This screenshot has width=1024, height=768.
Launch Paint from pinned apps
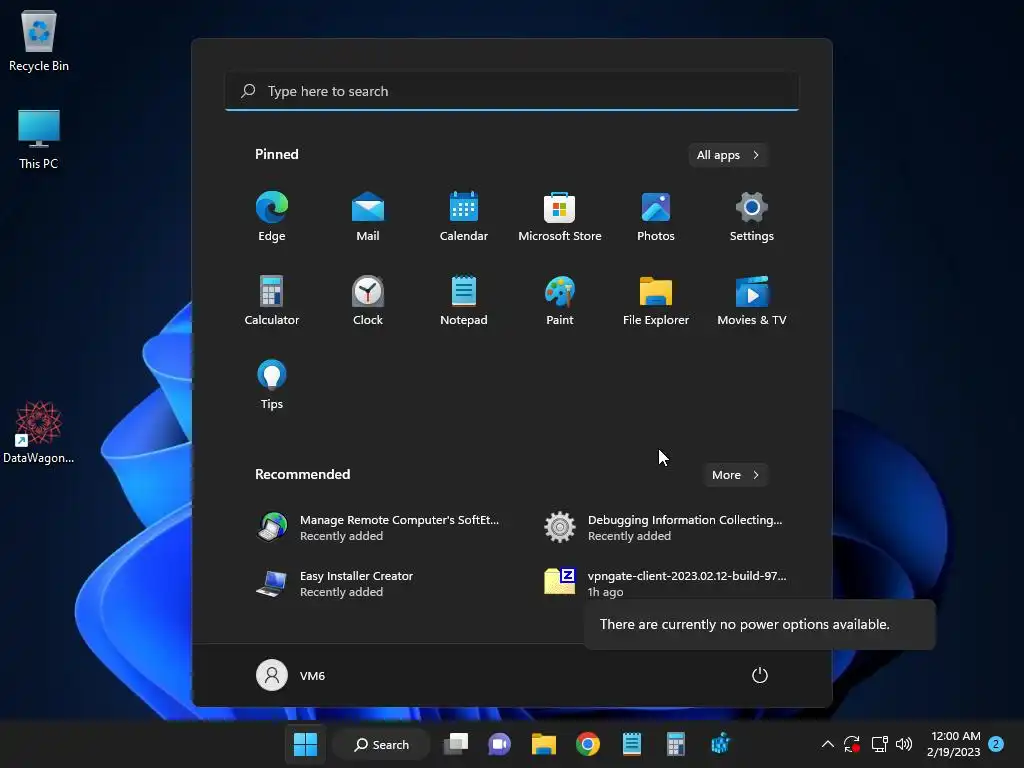pyautogui.click(x=560, y=300)
